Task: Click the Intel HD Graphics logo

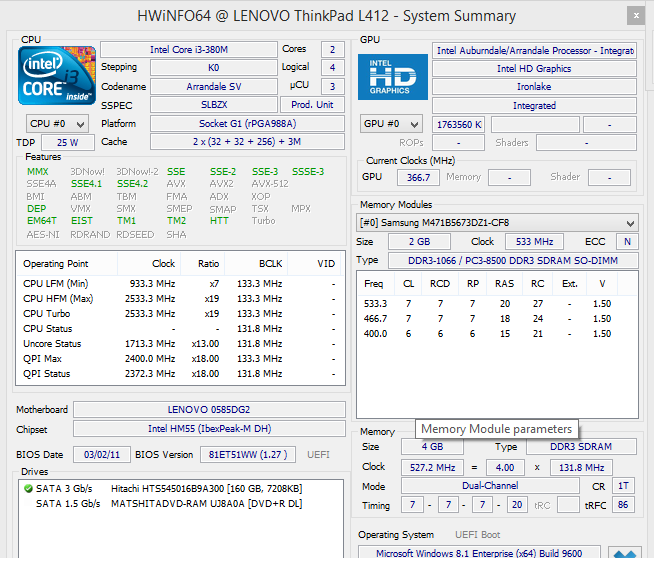Action: coord(392,77)
